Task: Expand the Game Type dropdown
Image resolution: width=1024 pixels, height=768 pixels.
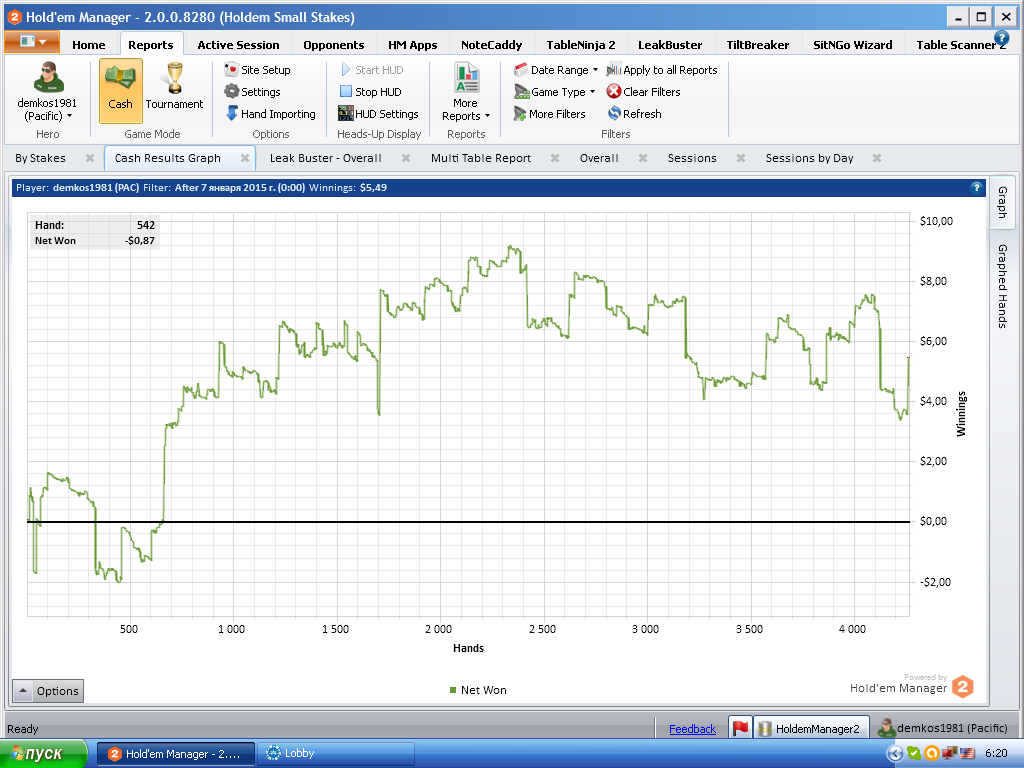Action: coord(592,92)
